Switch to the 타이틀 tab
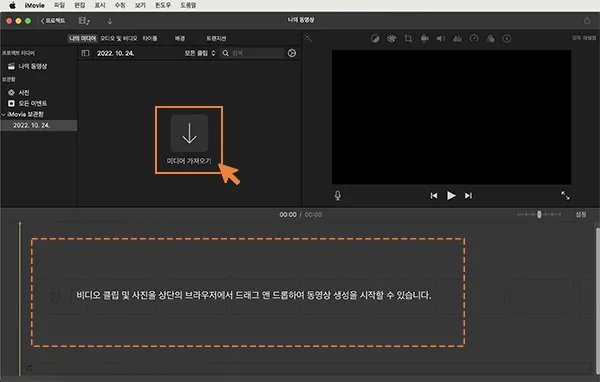 click(150, 38)
